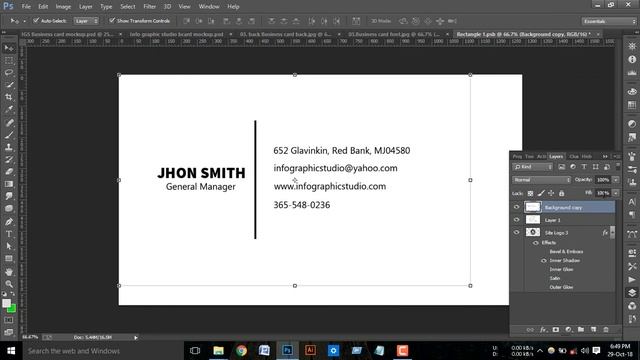Select the Eyedropper tool

click(x=9, y=109)
